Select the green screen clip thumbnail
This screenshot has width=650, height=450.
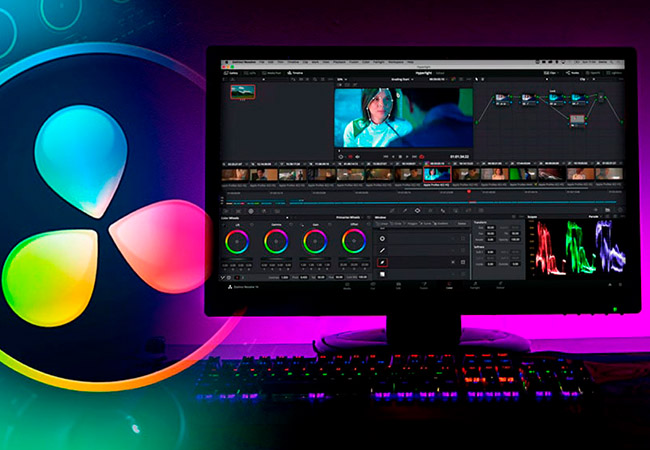[x=522, y=174]
